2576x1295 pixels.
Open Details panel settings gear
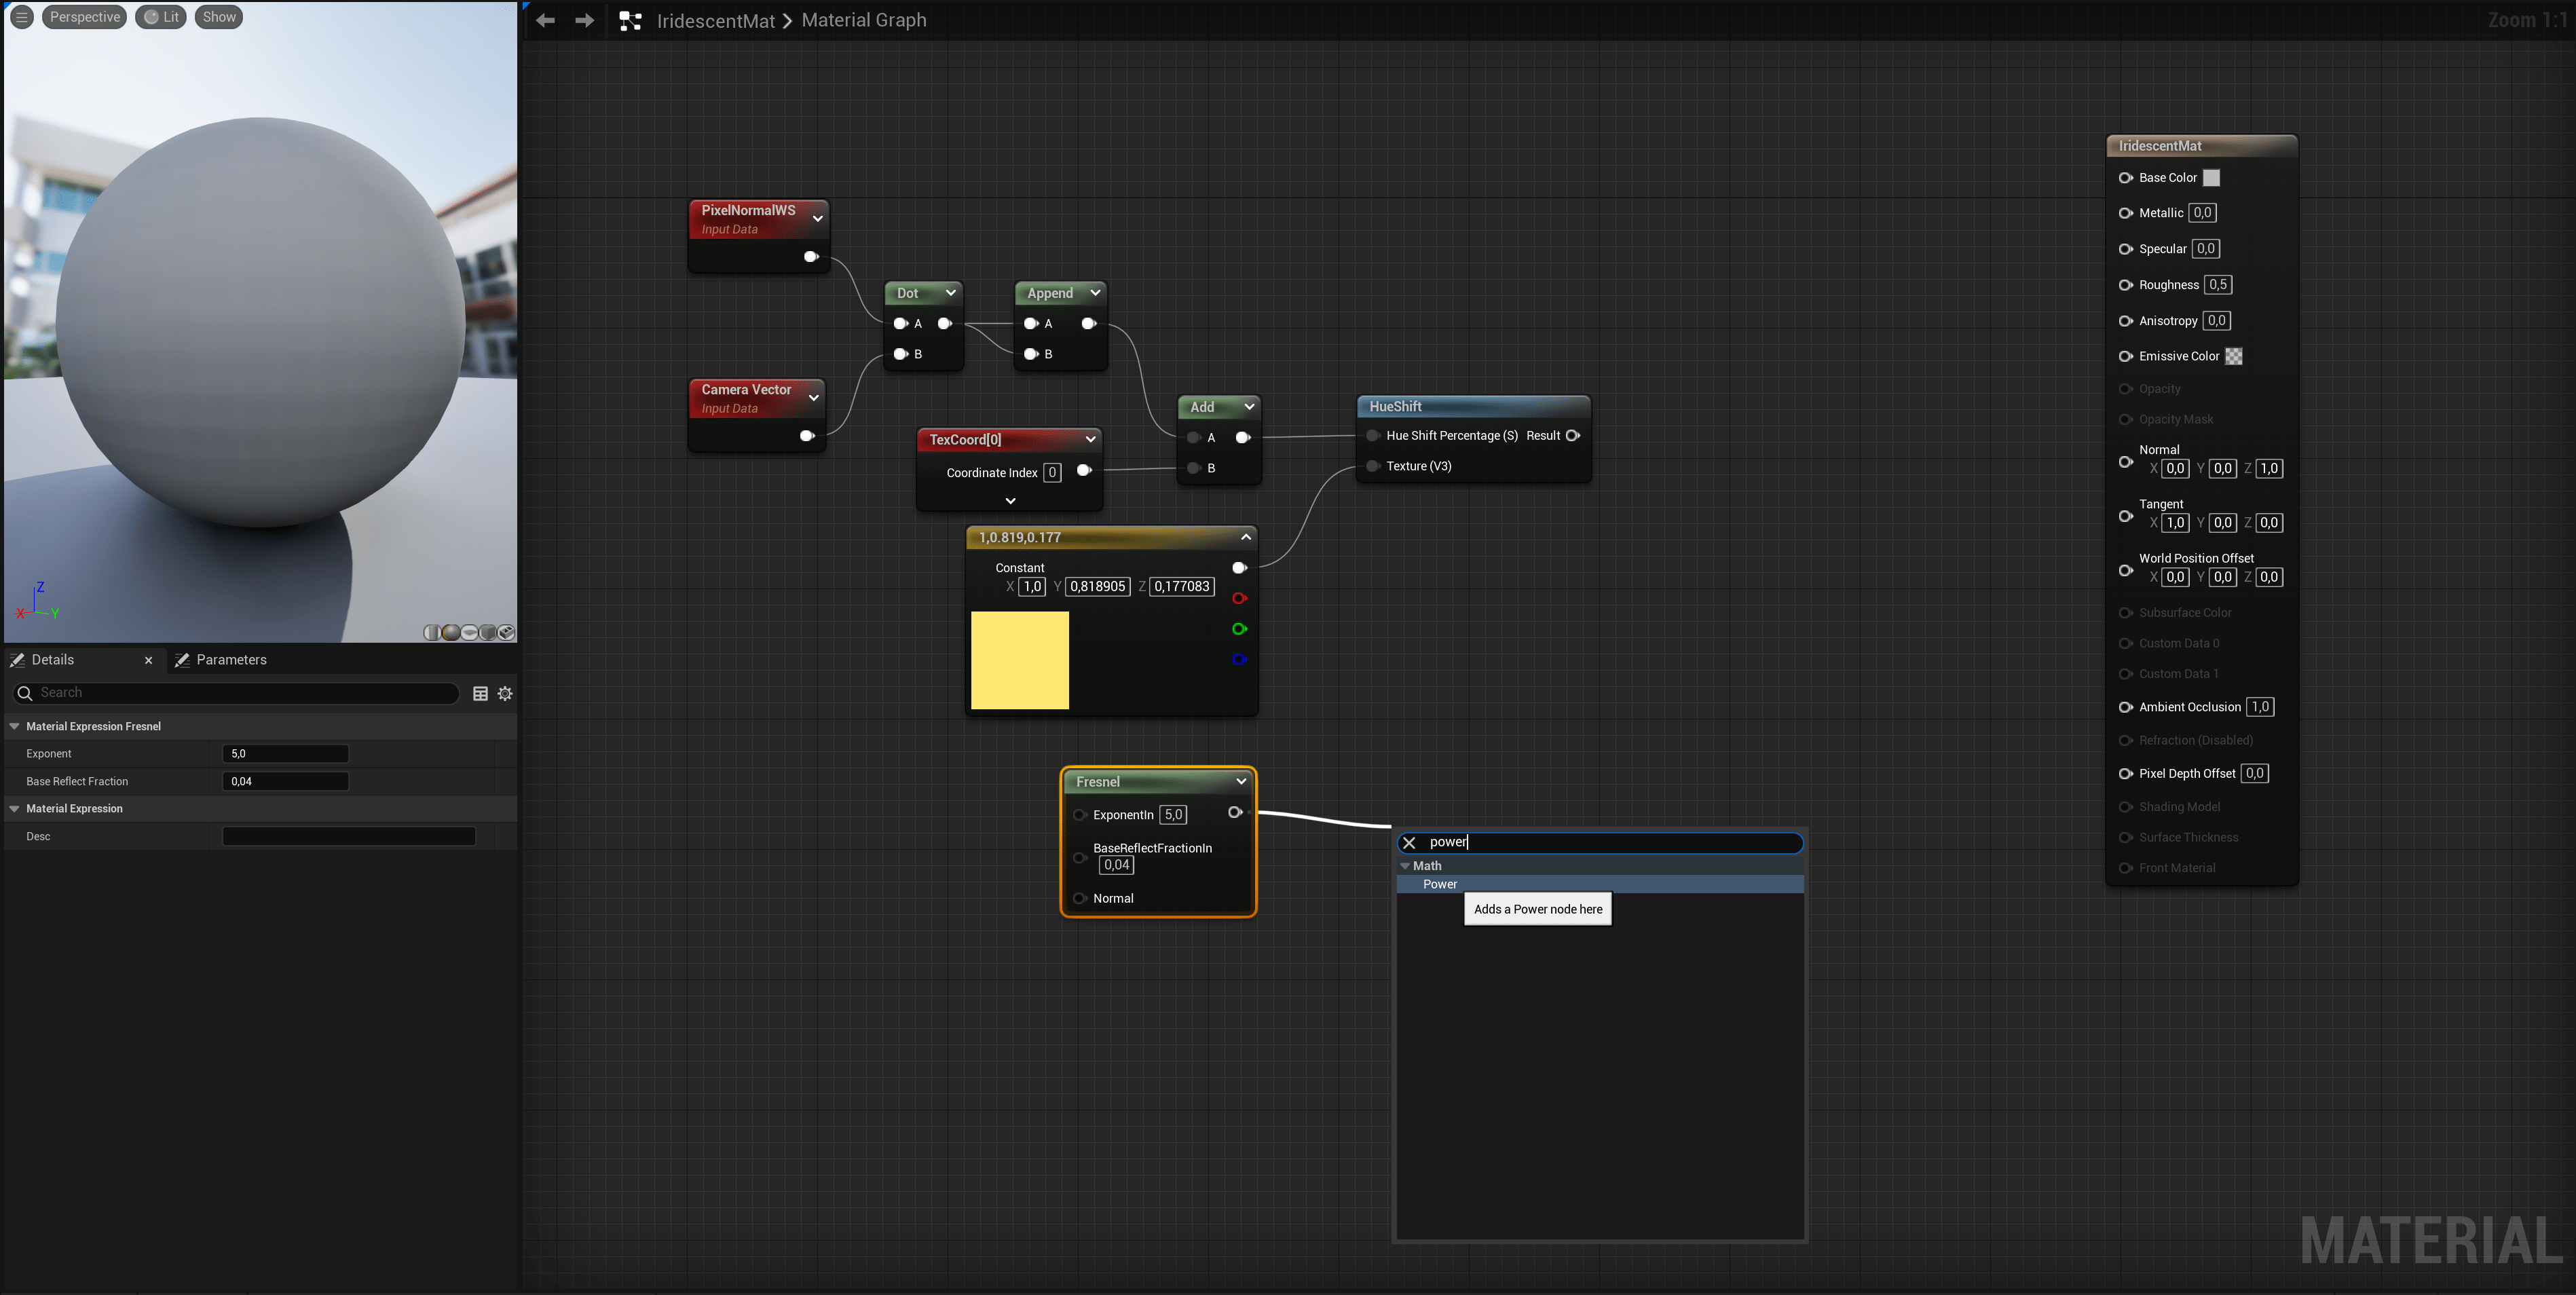(x=505, y=693)
